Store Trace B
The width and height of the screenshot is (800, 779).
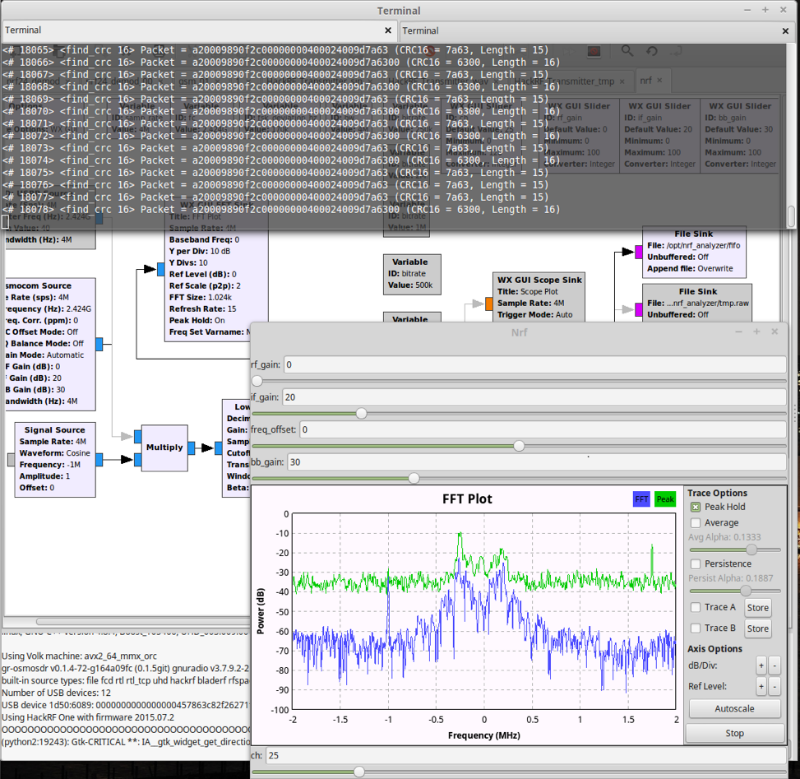click(757, 629)
